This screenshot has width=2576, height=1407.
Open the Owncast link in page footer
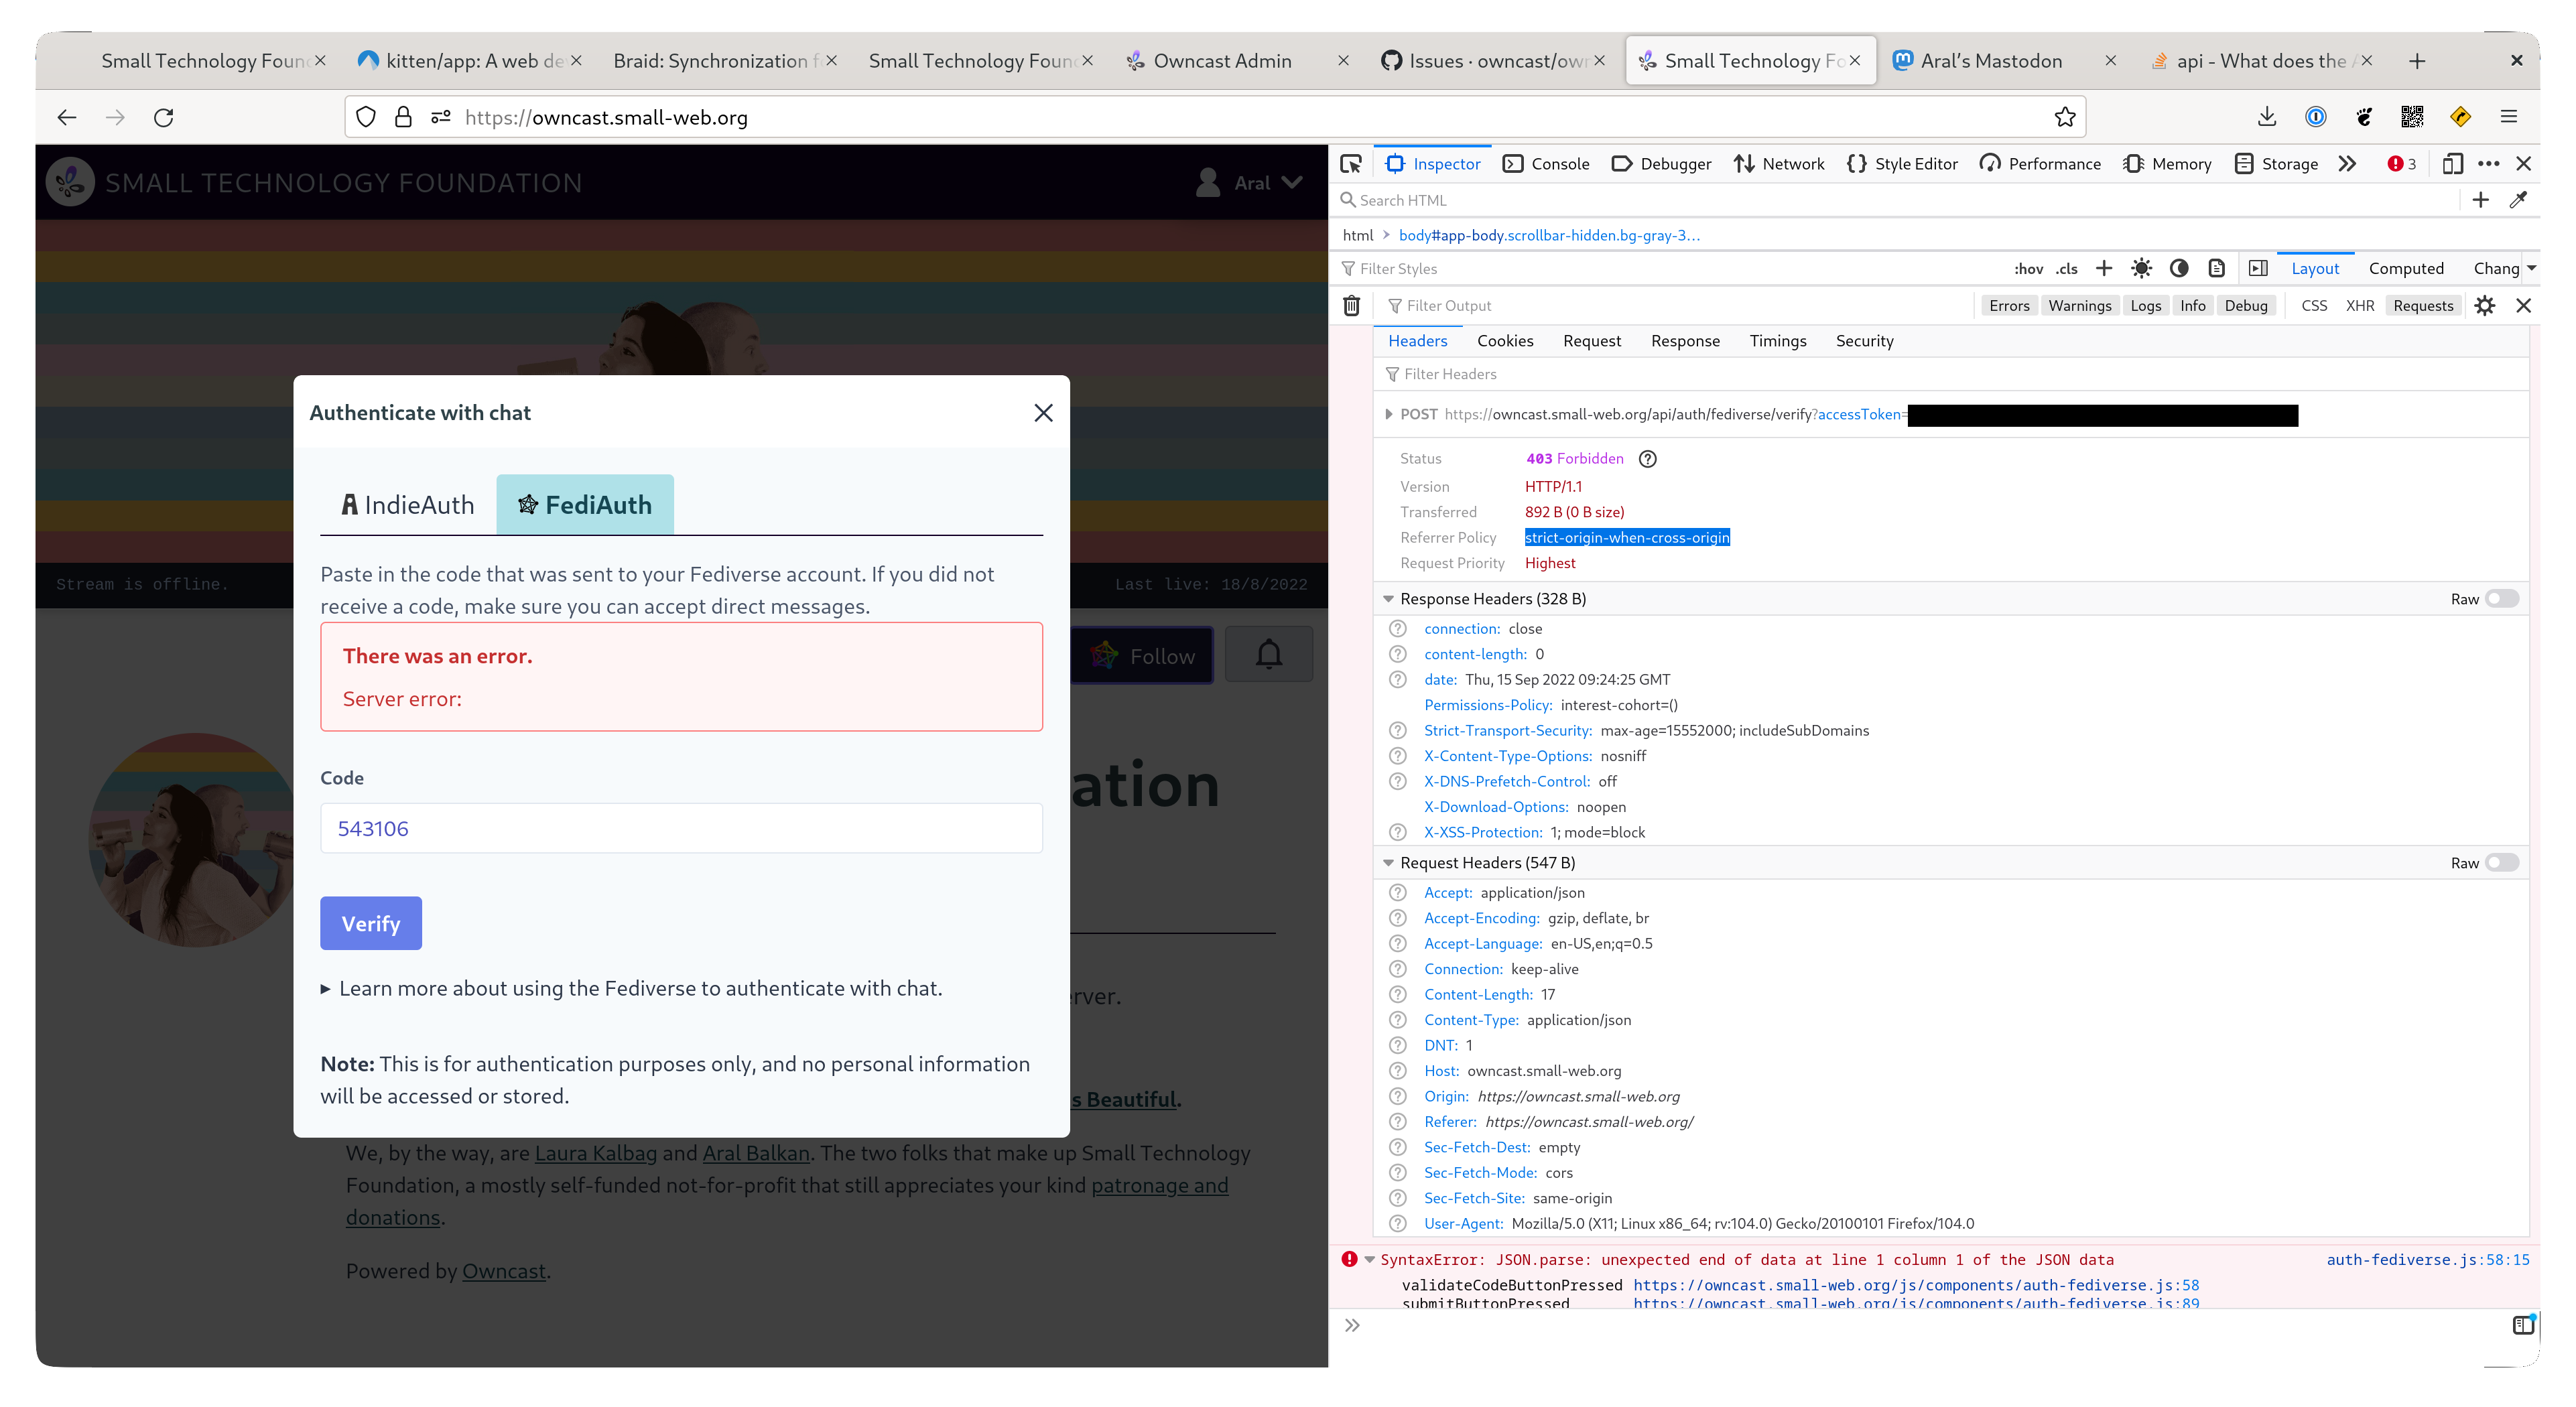pyautogui.click(x=504, y=1270)
